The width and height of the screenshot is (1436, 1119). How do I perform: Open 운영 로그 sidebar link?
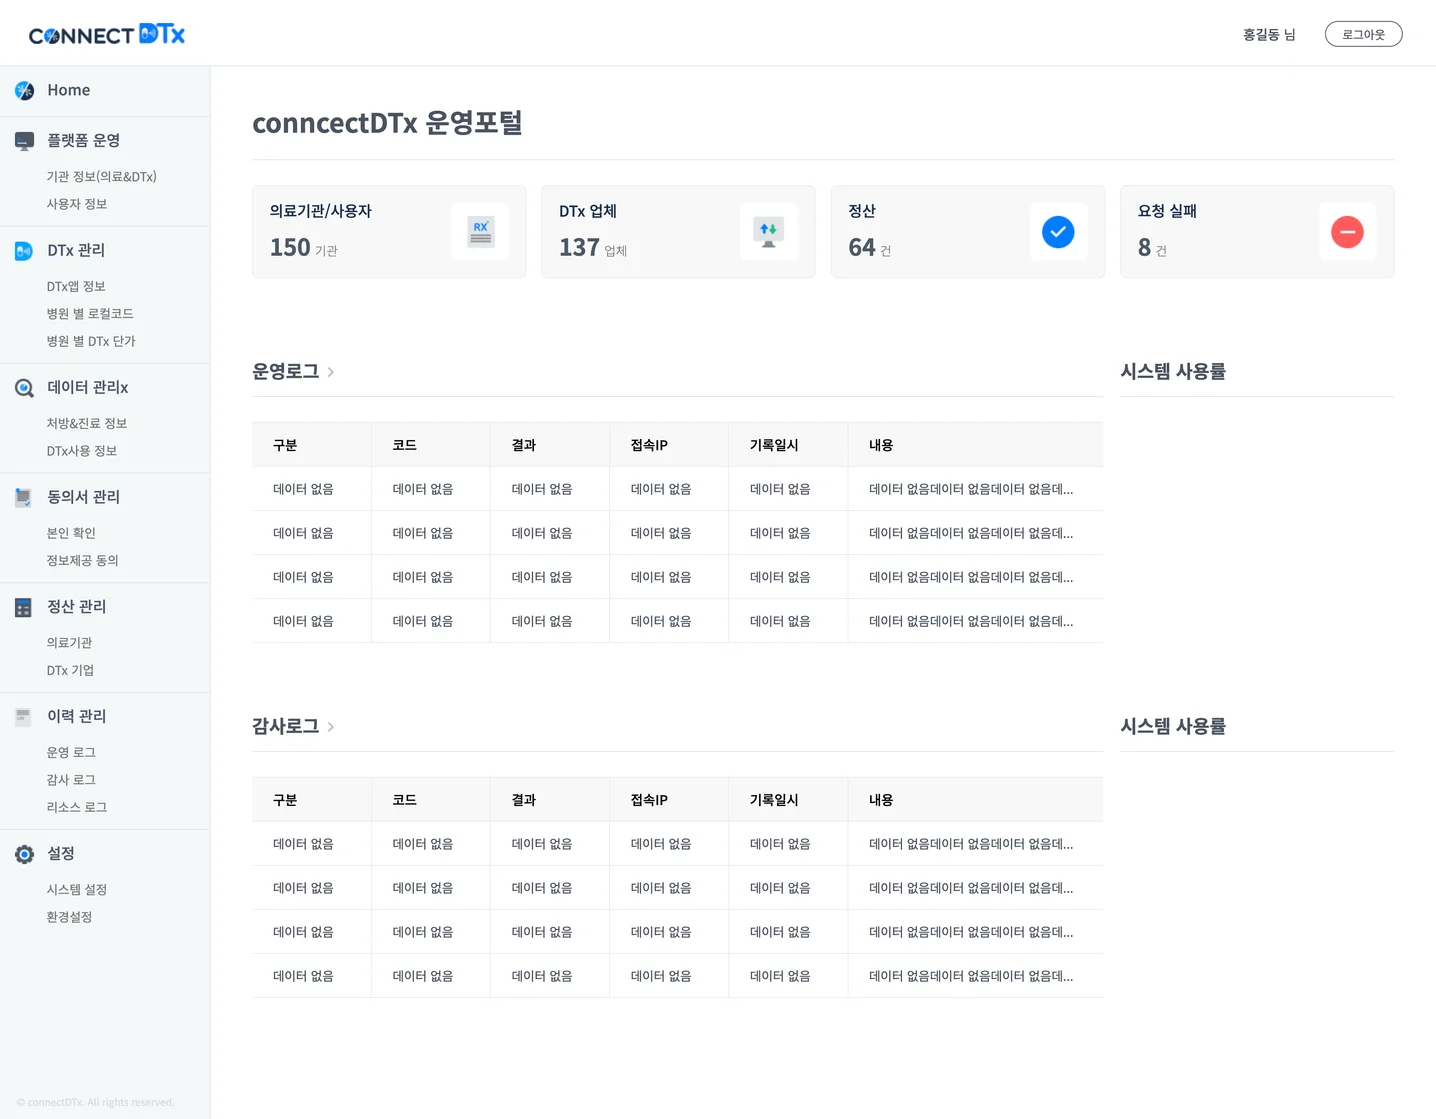point(70,753)
